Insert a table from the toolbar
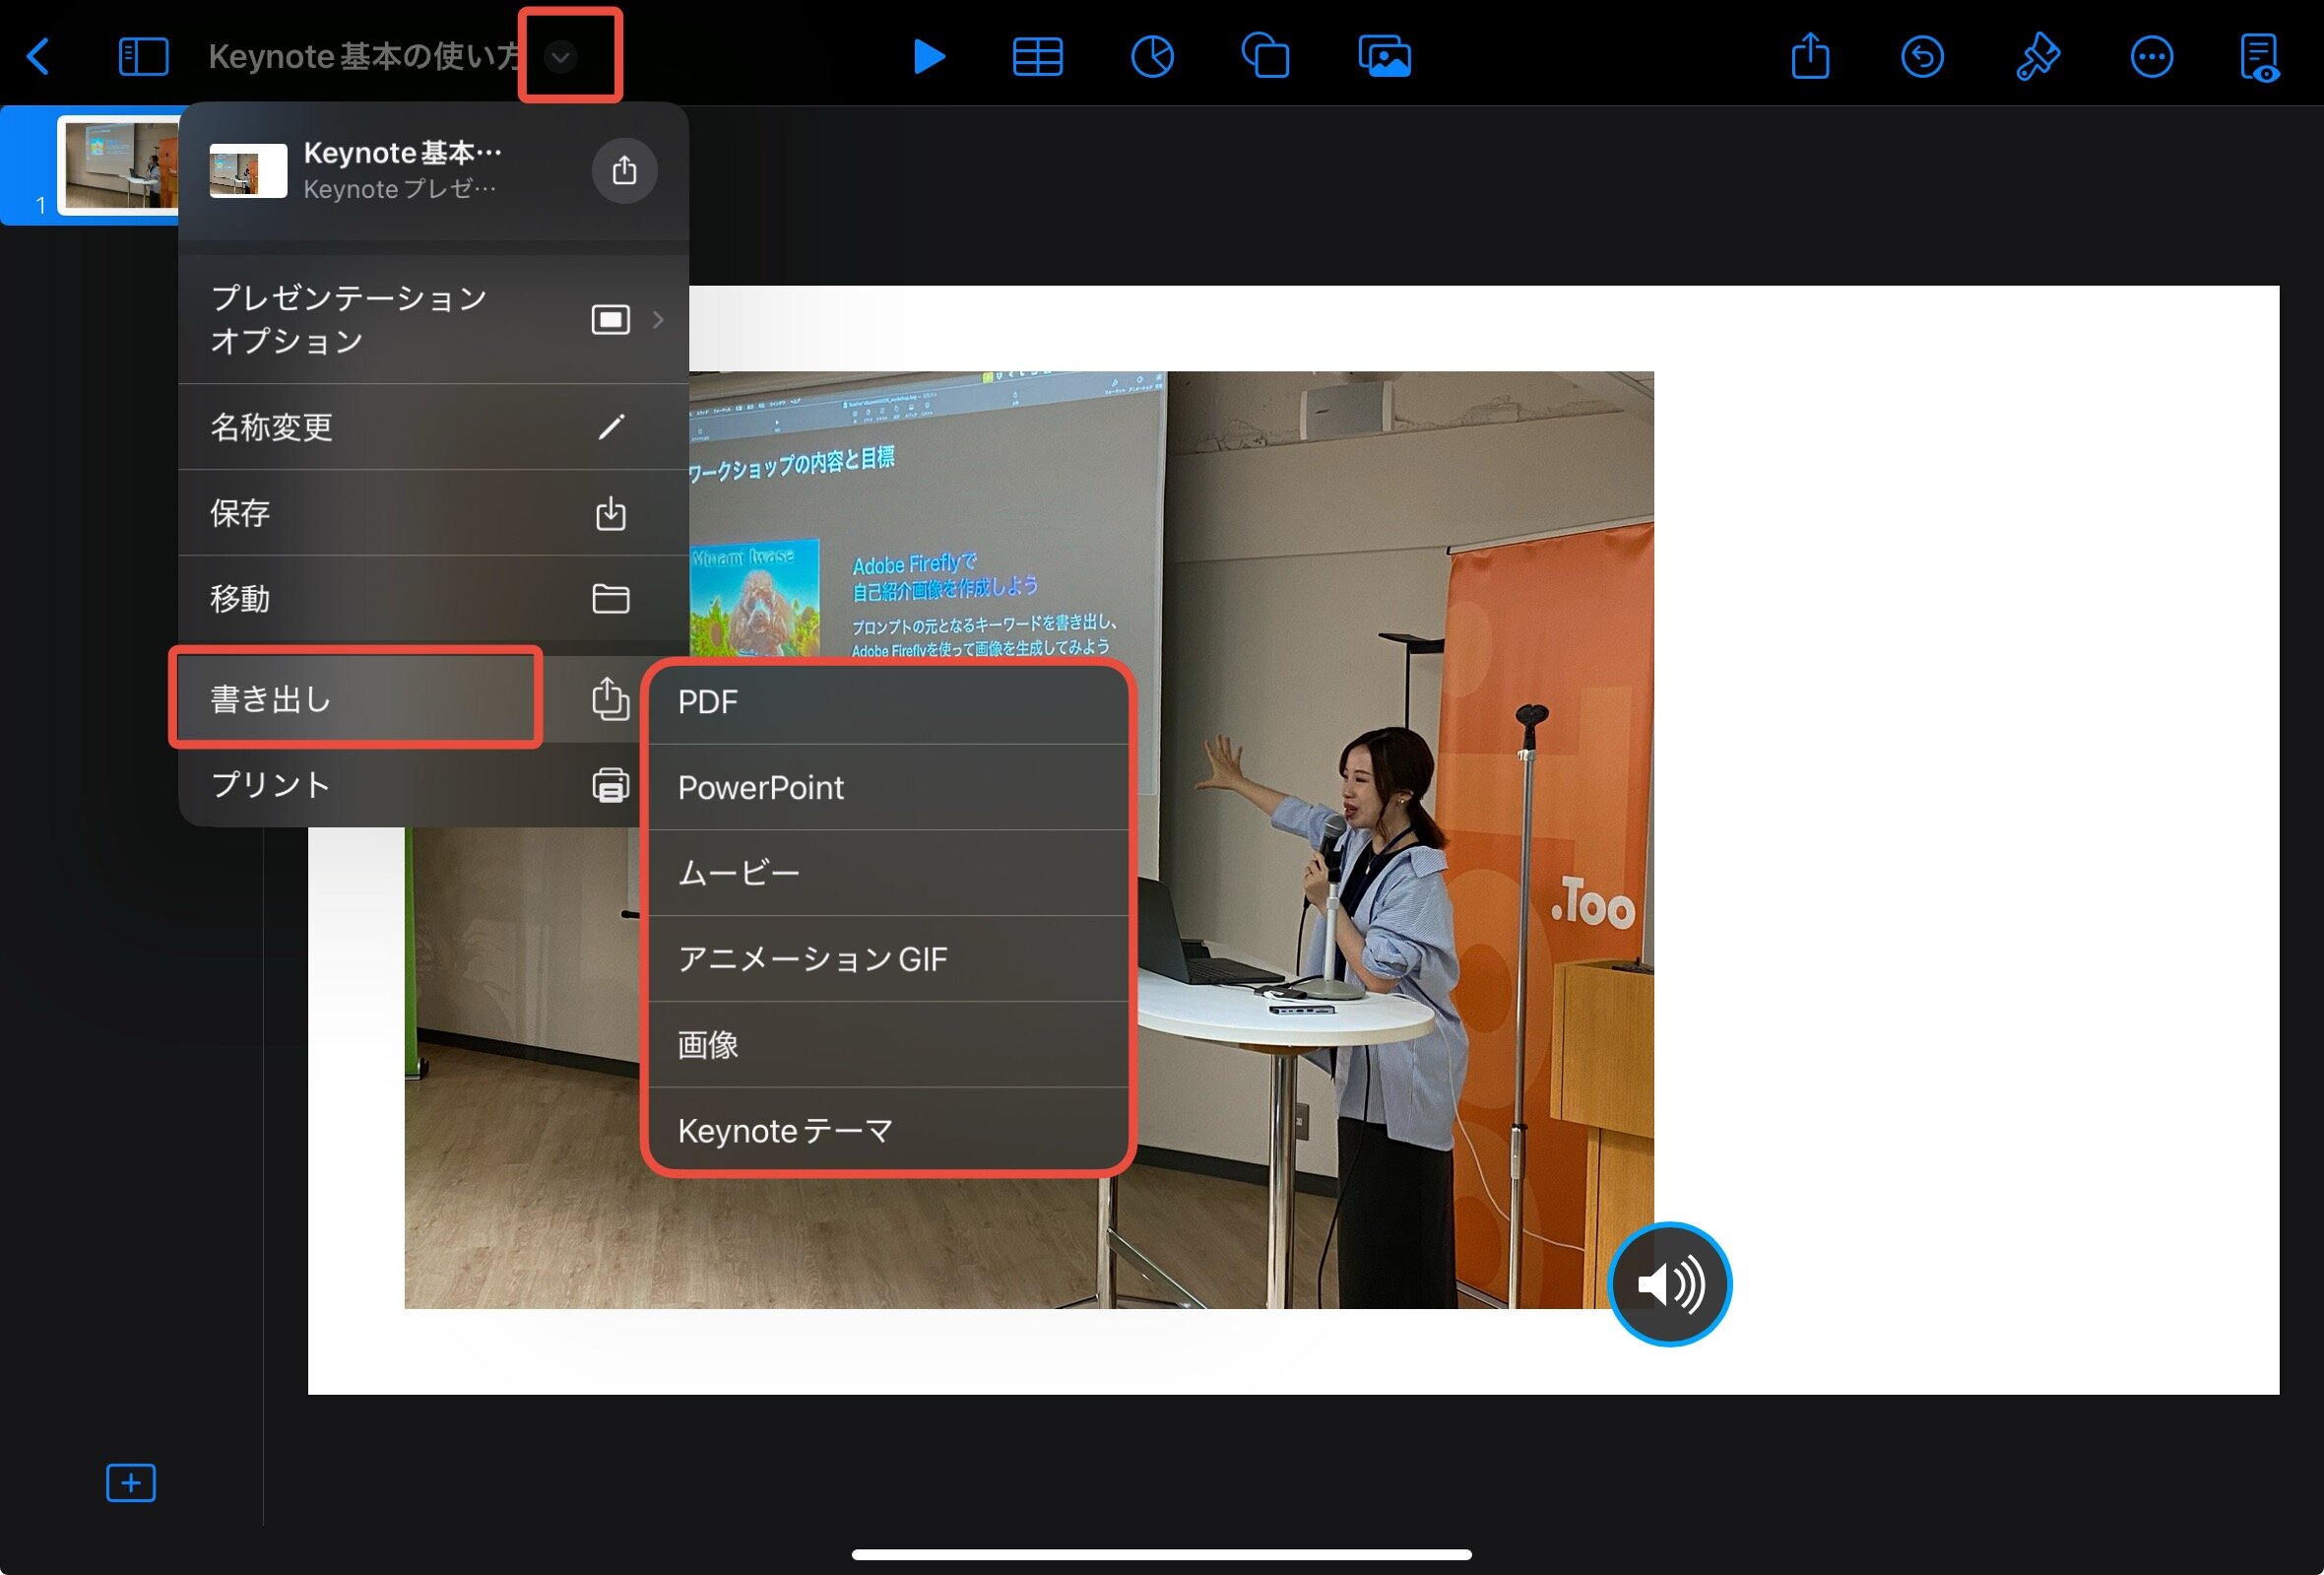The width and height of the screenshot is (2324, 1575). [x=1038, y=57]
